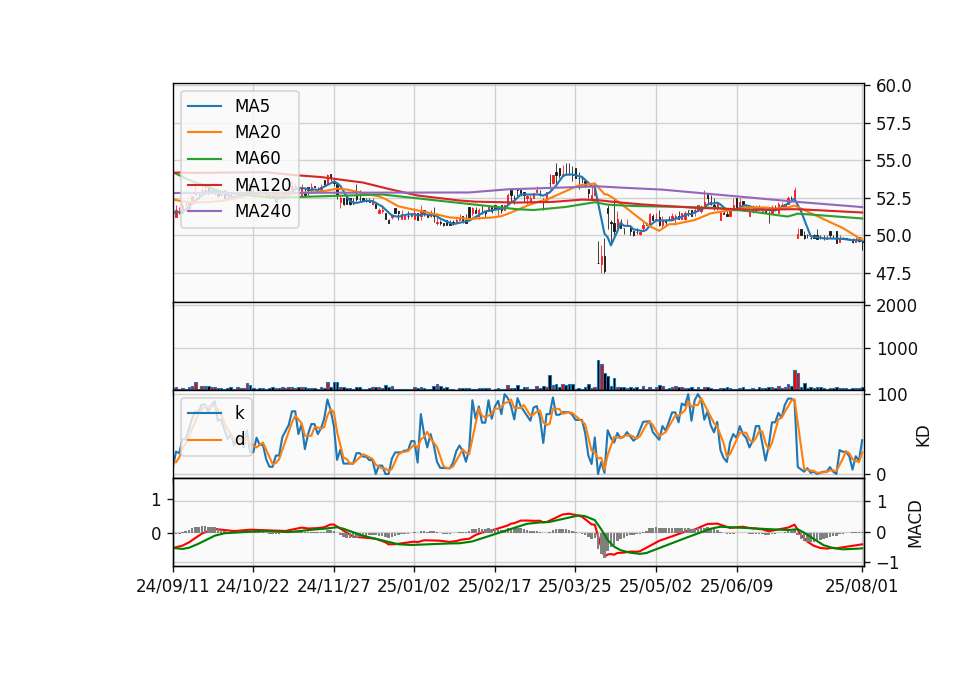Click the 25/05/02 date axis label
This screenshot has height=690, width=960.
pos(656,586)
